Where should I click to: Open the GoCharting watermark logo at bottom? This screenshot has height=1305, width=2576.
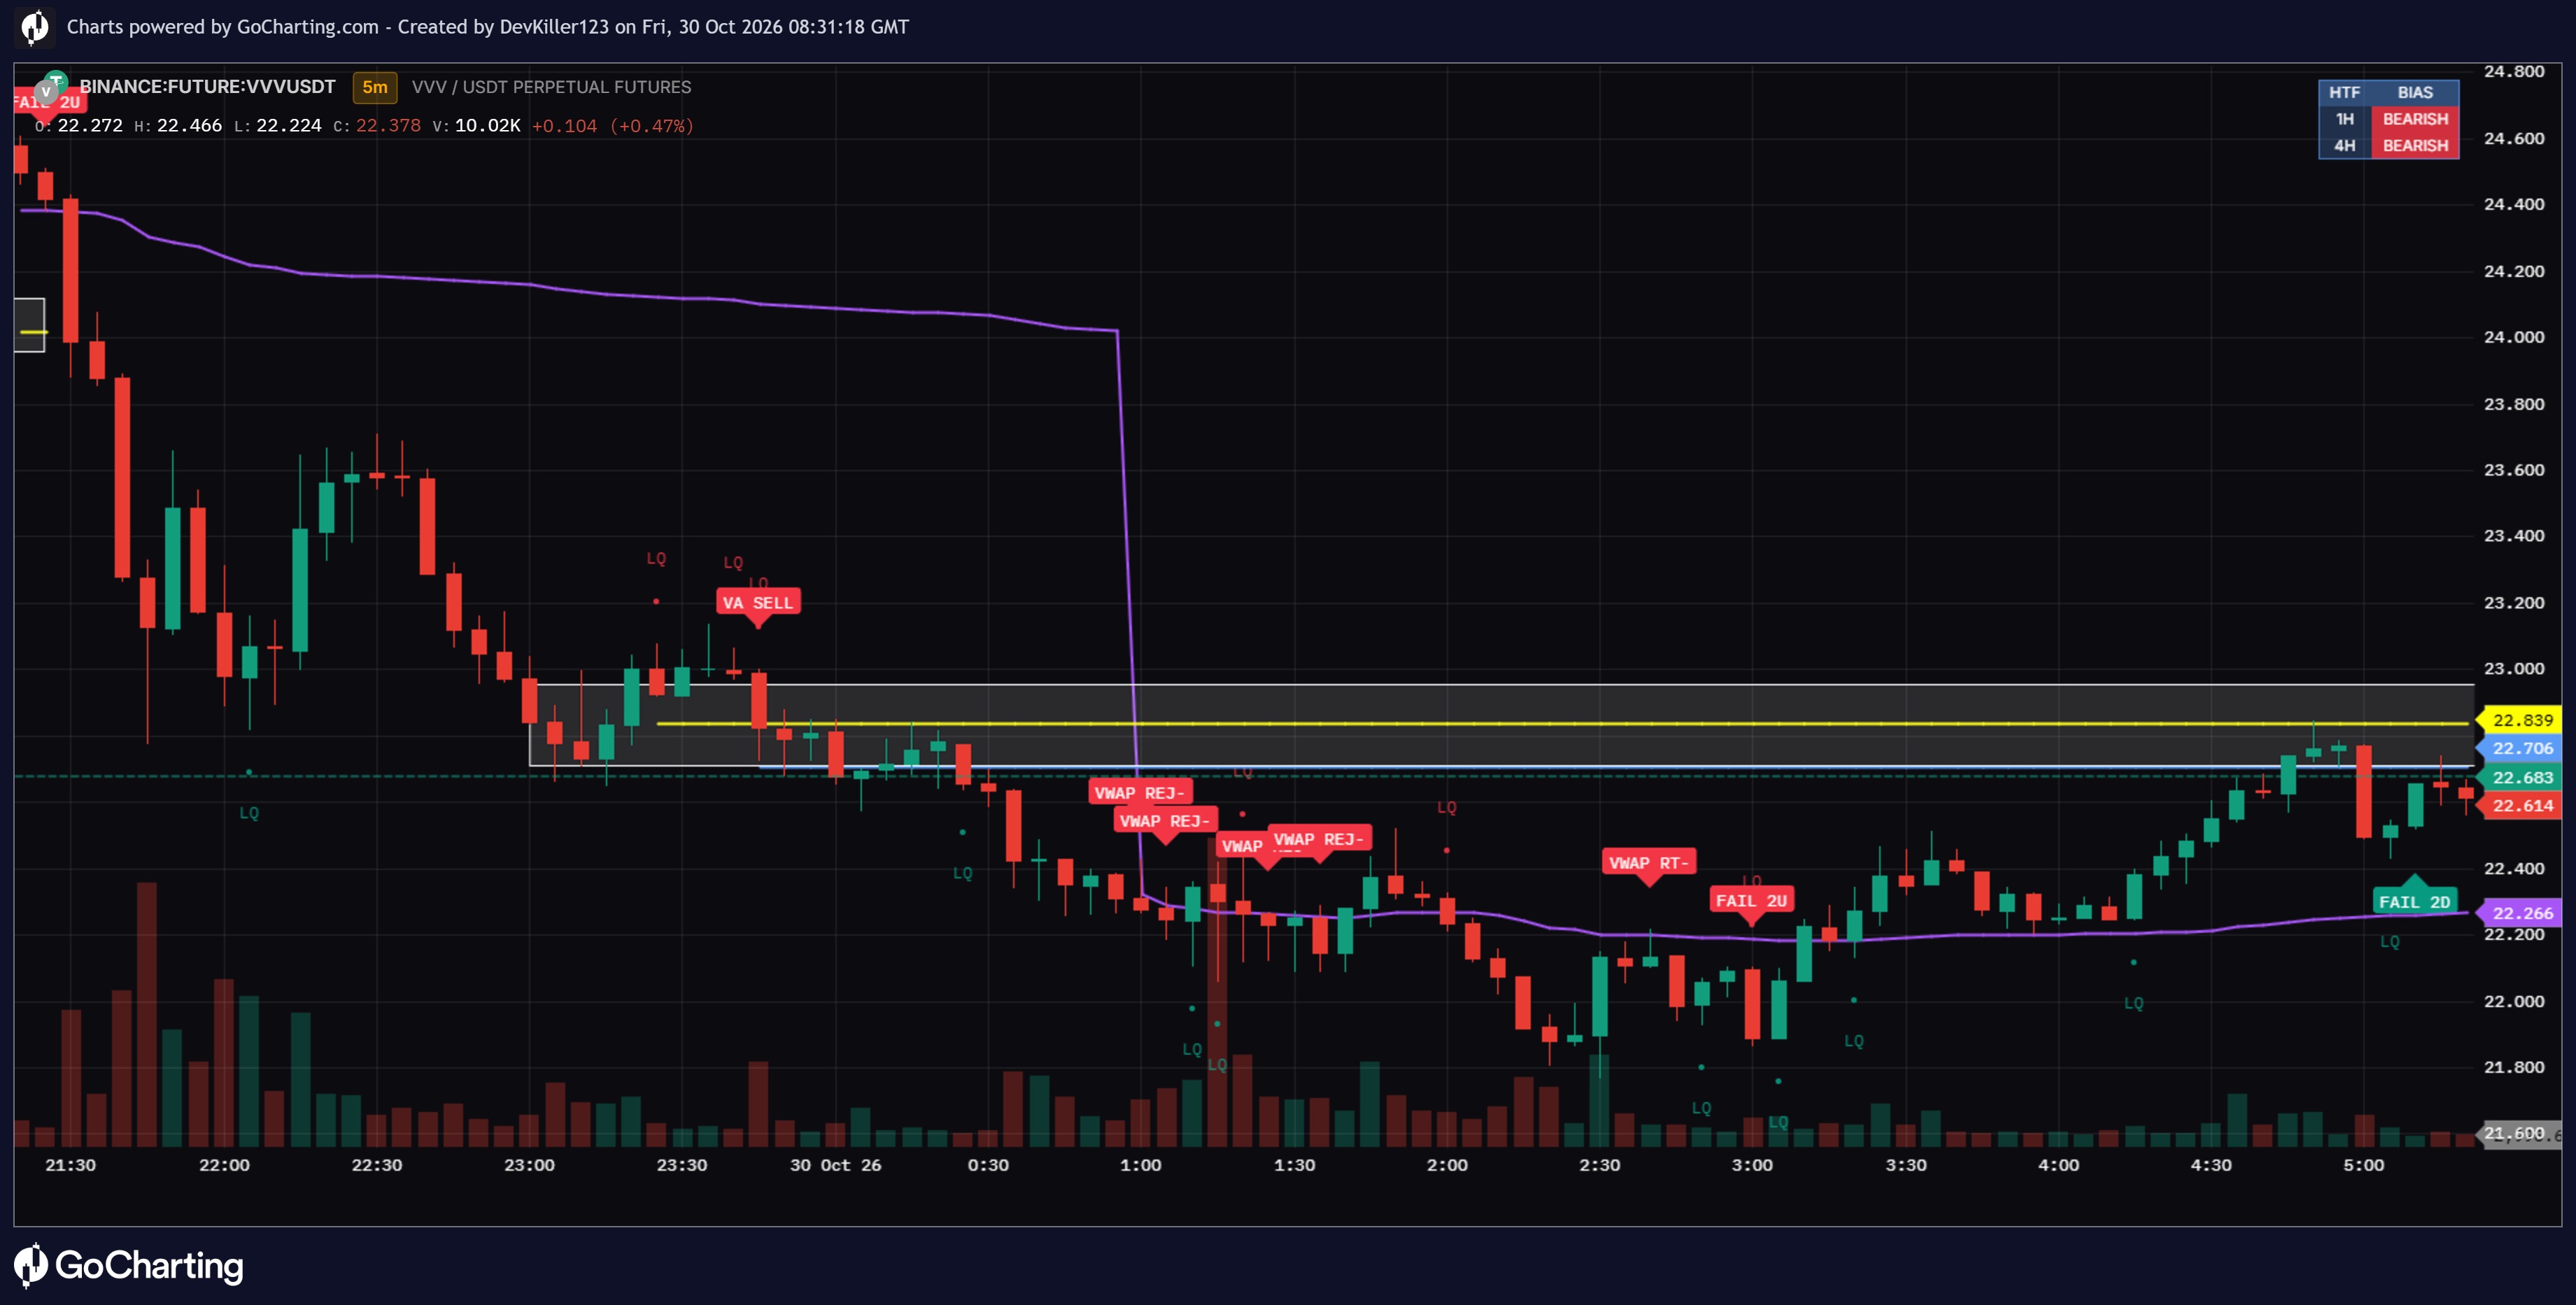[129, 1265]
